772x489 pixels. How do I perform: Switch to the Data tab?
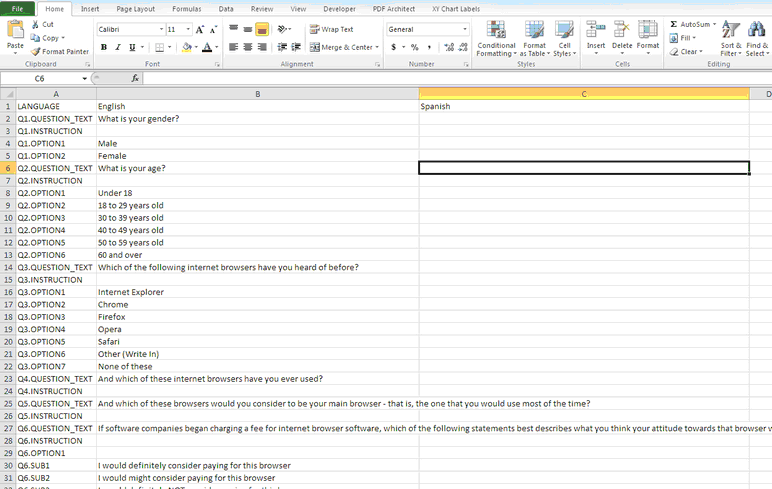[x=226, y=9]
